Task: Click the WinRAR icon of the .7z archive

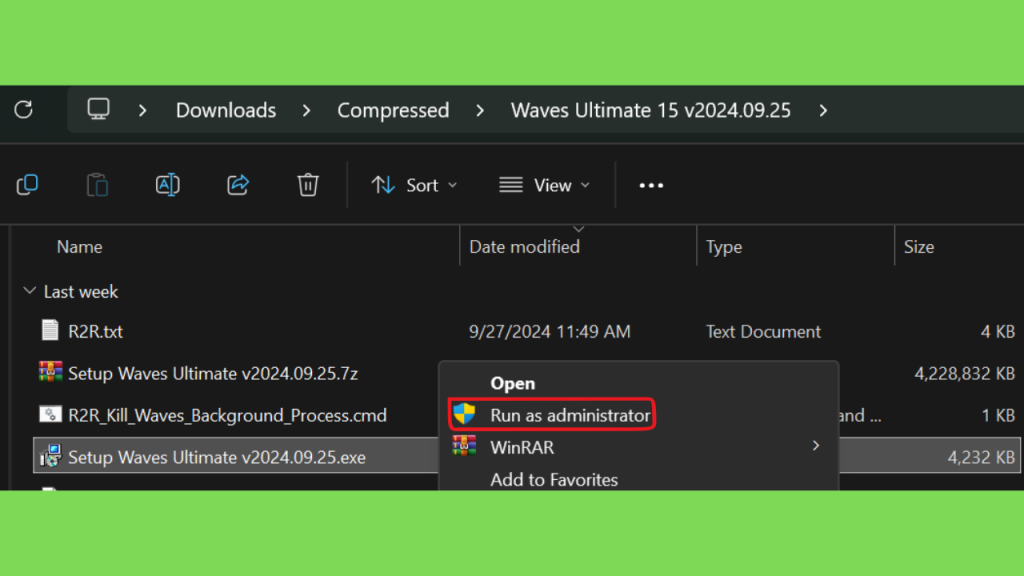Action: click(50, 372)
